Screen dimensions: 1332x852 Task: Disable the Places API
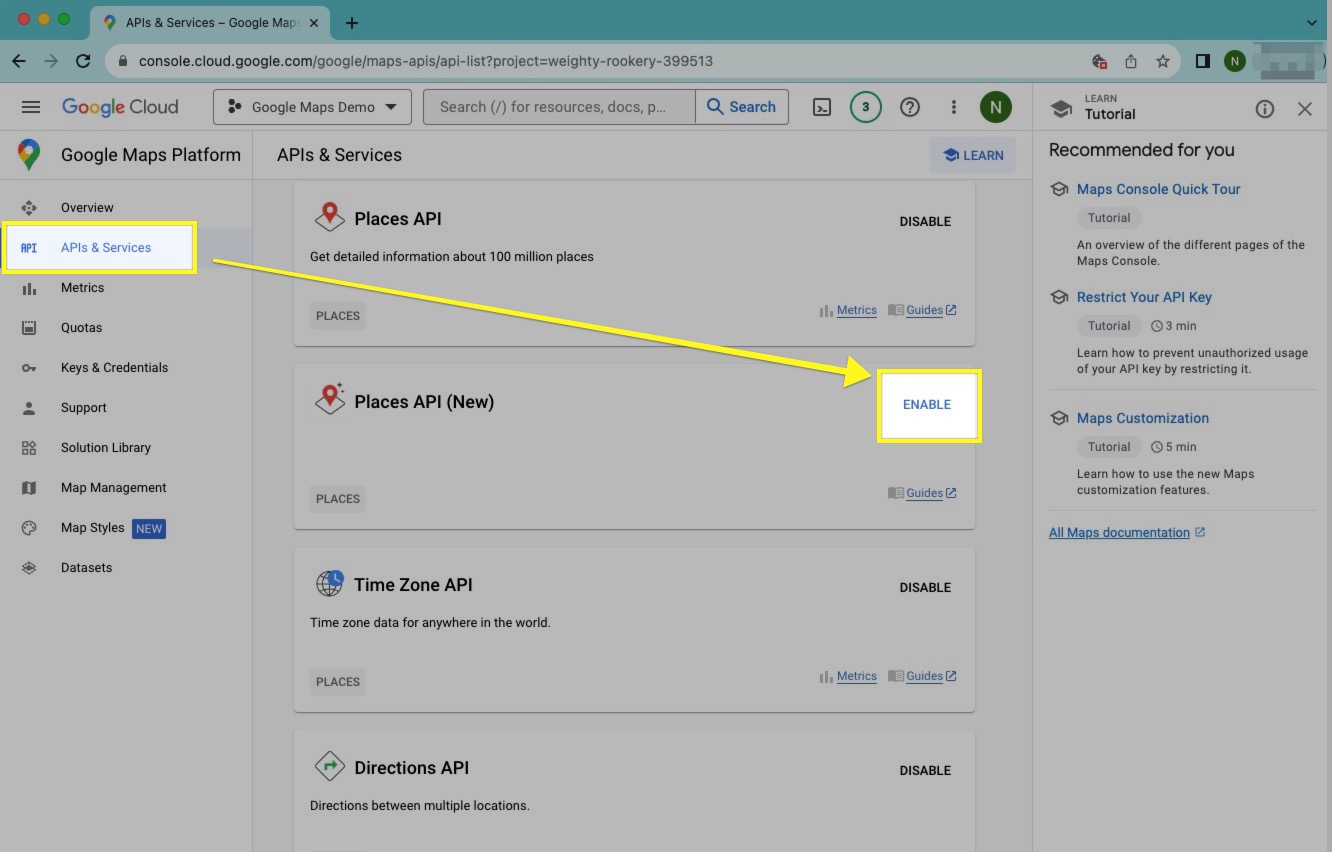tap(925, 221)
